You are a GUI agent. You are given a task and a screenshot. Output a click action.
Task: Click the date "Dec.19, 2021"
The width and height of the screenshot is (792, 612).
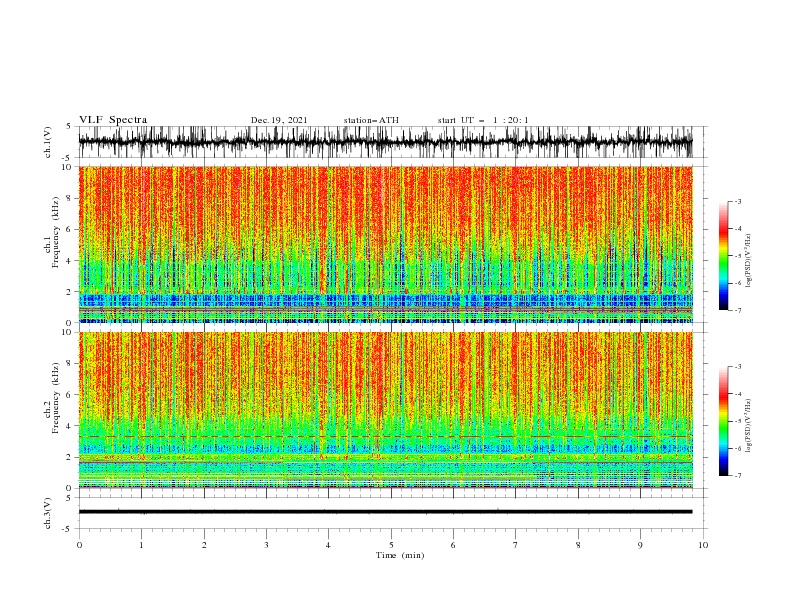pyautogui.click(x=279, y=120)
